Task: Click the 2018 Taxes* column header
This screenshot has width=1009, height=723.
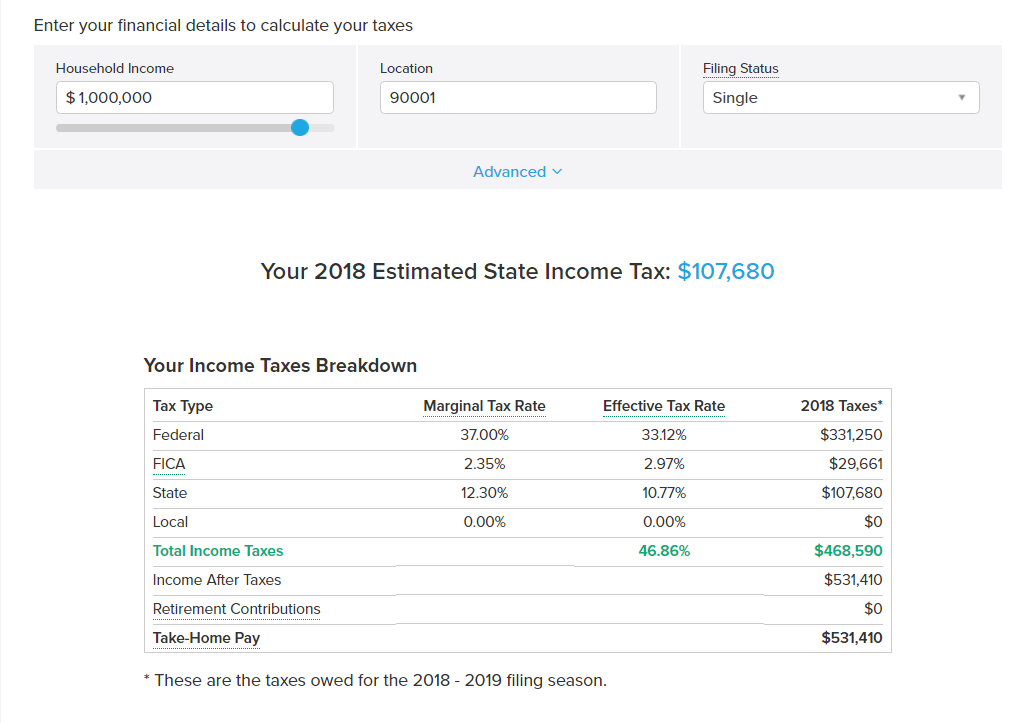Action: [x=842, y=406]
